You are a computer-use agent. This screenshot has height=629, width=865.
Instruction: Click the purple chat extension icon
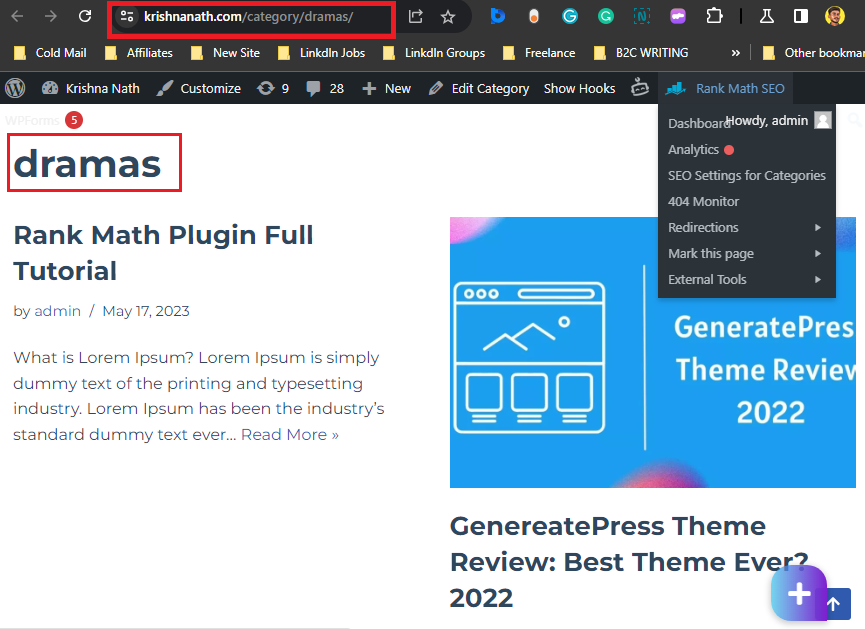(x=677, y=17)
